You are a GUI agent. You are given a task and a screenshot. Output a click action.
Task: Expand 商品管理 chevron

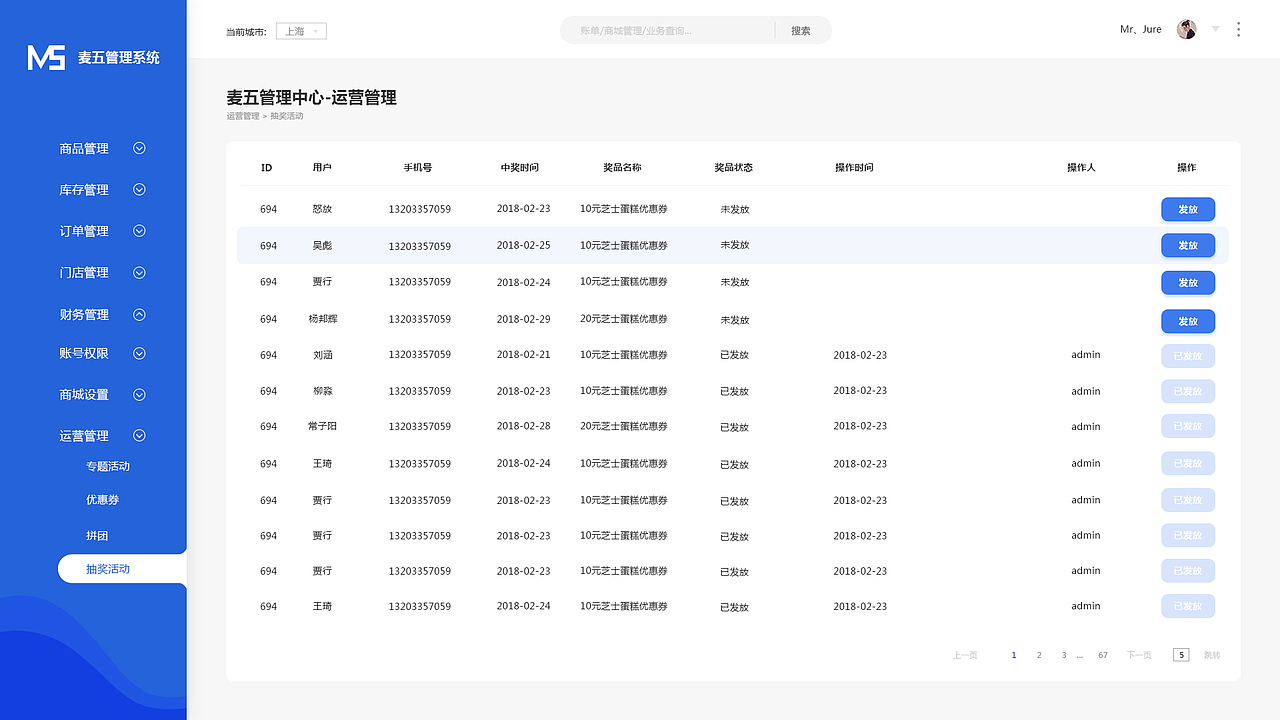pos(140,148)
